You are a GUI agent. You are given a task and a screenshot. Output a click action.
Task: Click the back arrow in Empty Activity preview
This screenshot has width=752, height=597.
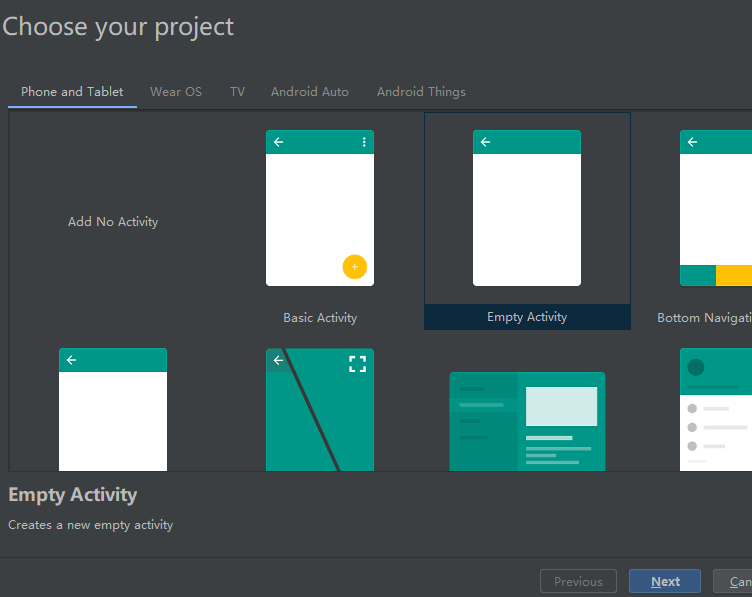(x=485, y=142)
